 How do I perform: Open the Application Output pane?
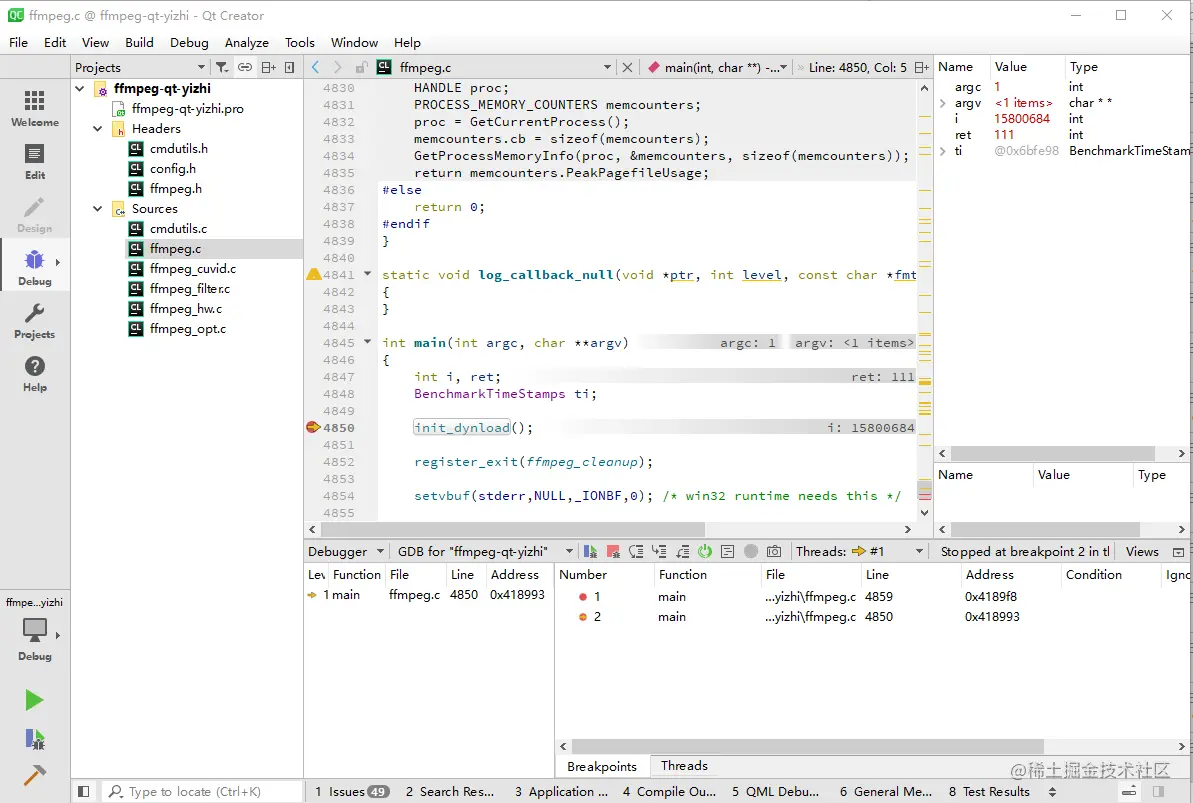point(562,792)
